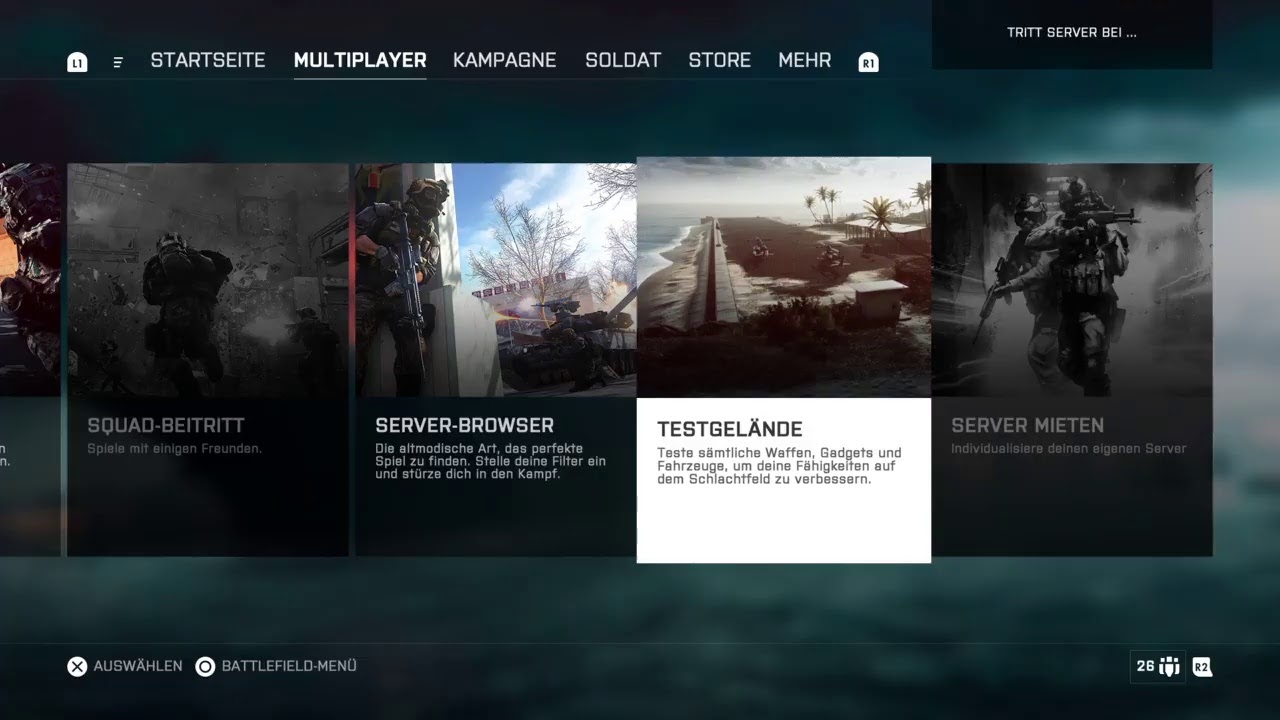Viewport: 1280px width, 720px height.
Task: Open the list menu icon beside Startseite
Action: click(118, 62)
